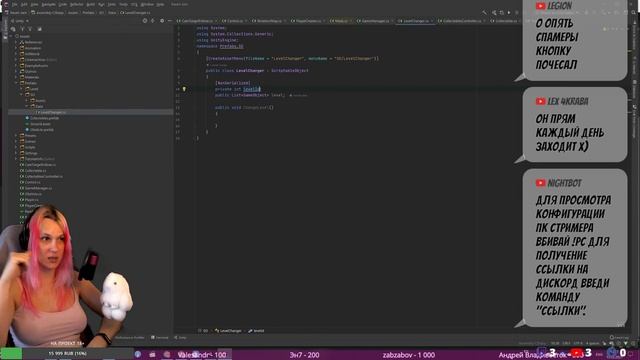640x360 pixels.
Task: Click the first icon in the explorer toolbar
Action: (13, 29)
